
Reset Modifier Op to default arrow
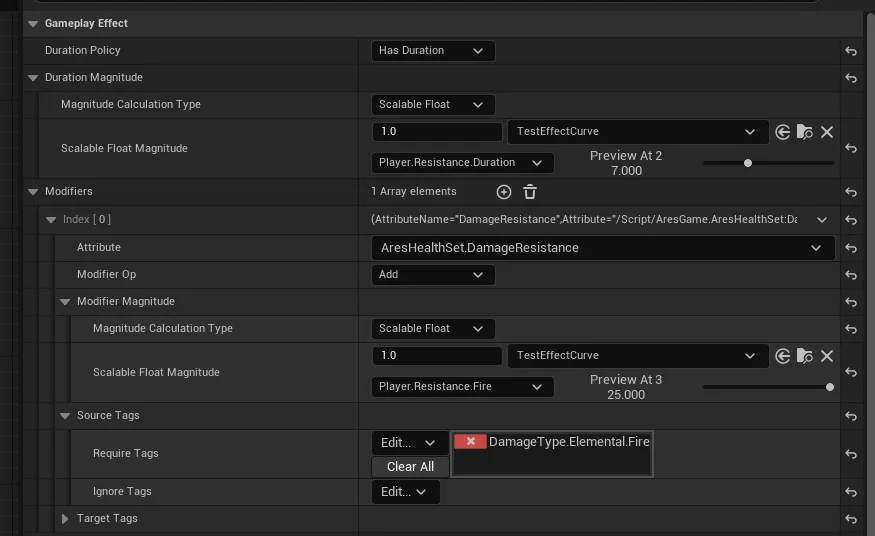click(x=850, y=275)
